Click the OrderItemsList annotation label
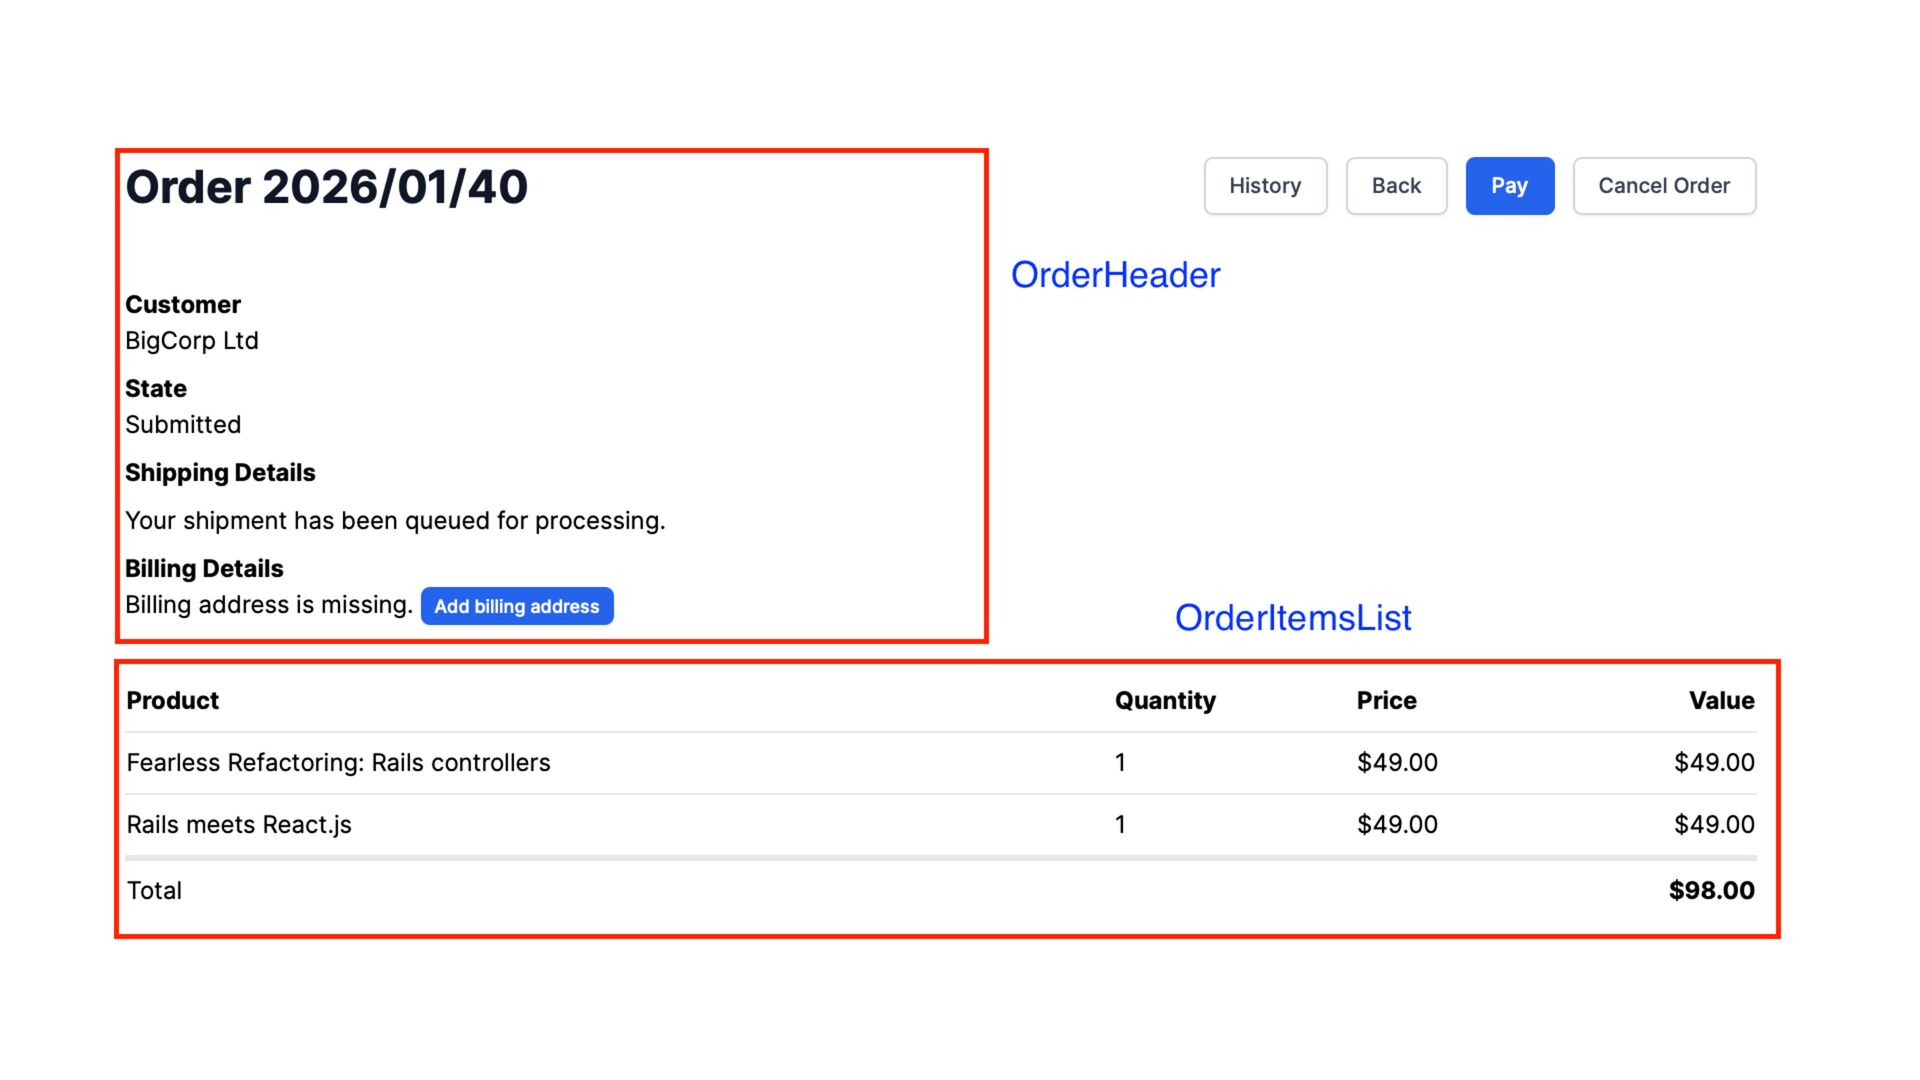The image size is (1920, 1080). 1292,618
